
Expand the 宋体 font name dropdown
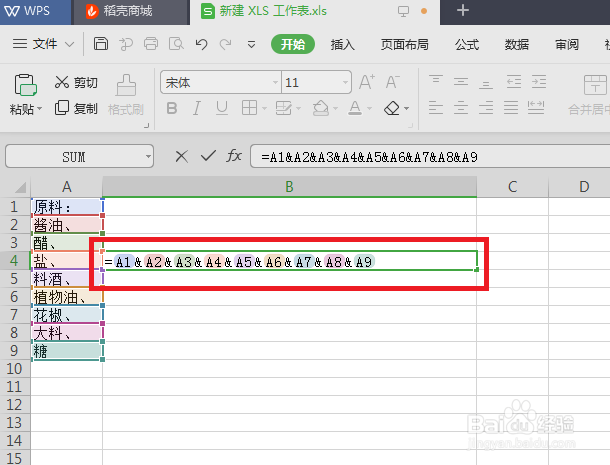[275, 82]
